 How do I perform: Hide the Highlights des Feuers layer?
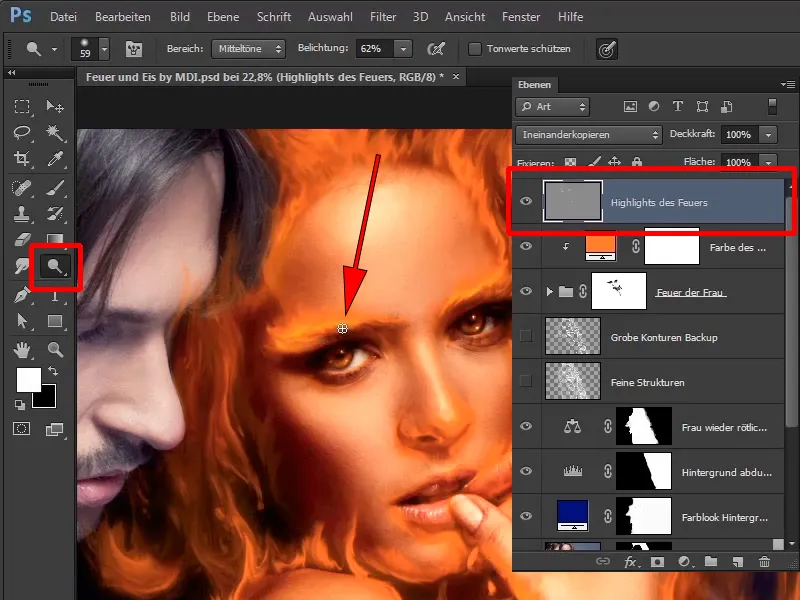pos(526,202)
